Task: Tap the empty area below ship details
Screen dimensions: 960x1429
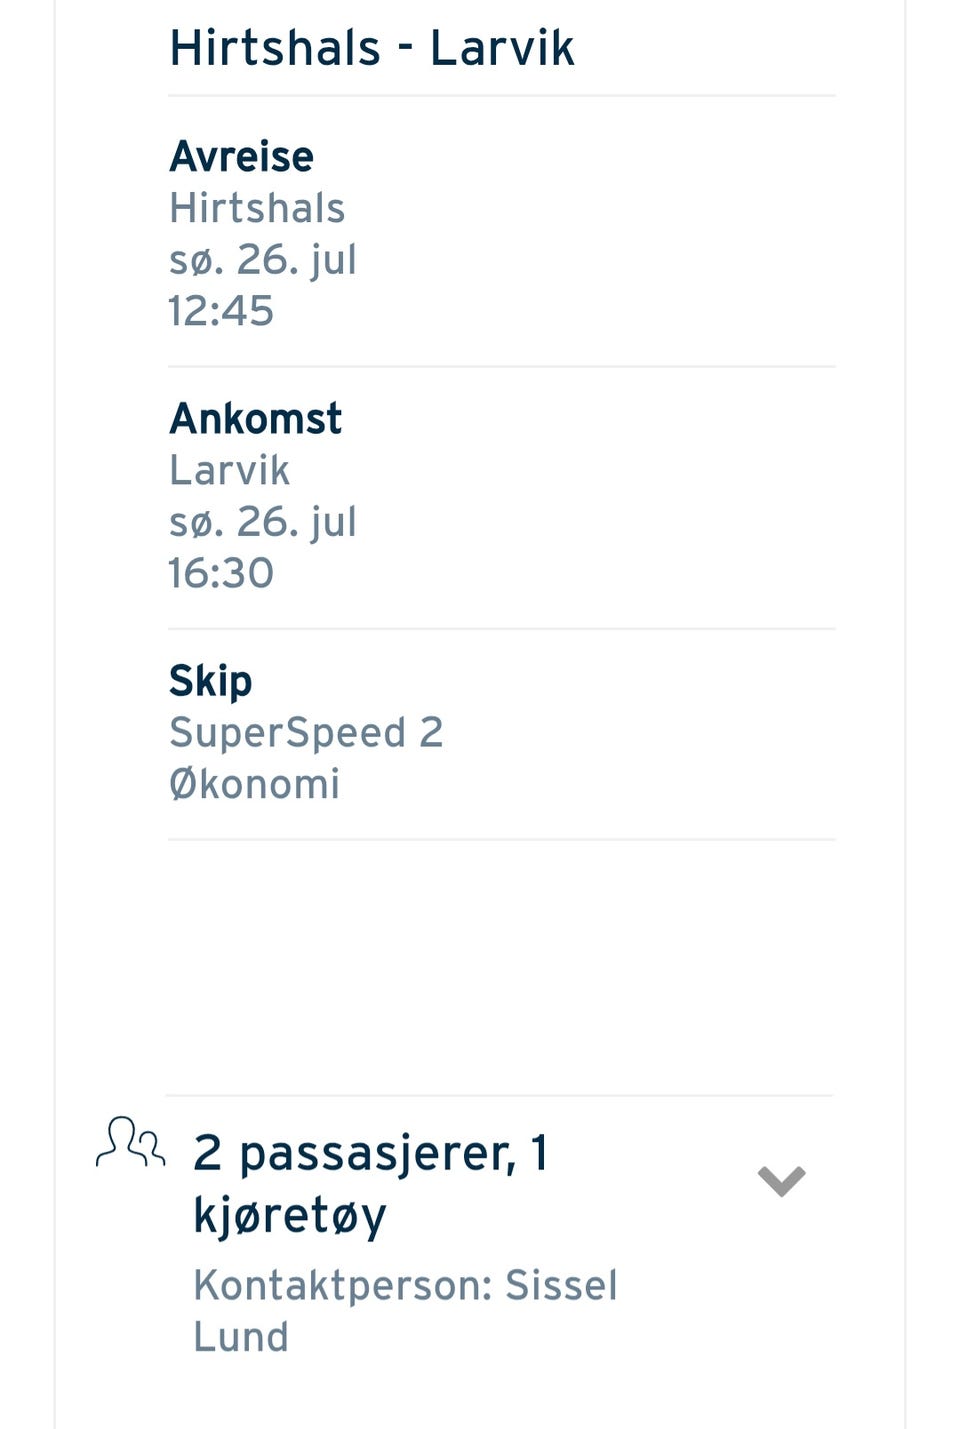Action: coord(502,967)
